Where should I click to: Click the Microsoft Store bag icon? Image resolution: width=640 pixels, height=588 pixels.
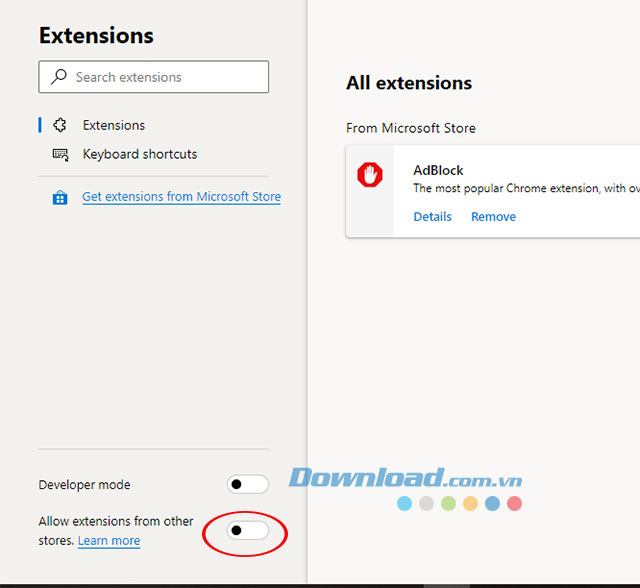tap(60, 197)
